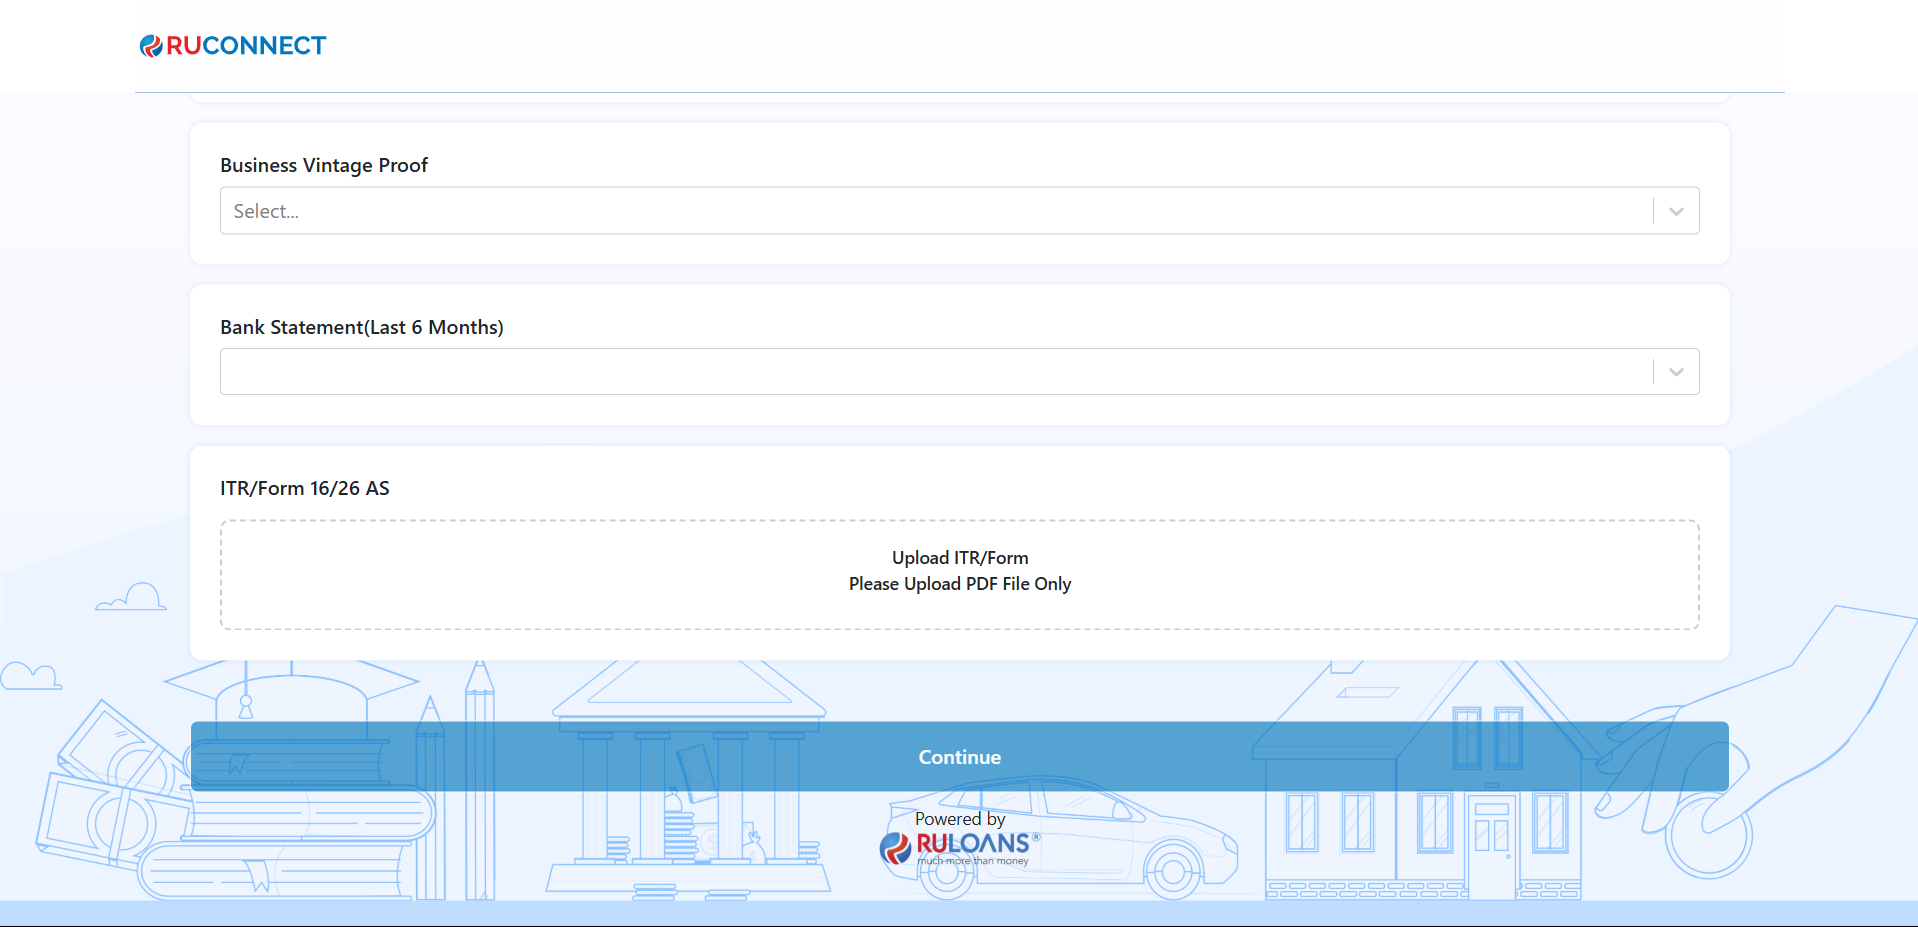Expand Business Vintage Proof dropdown arrow

[1676, 211]
